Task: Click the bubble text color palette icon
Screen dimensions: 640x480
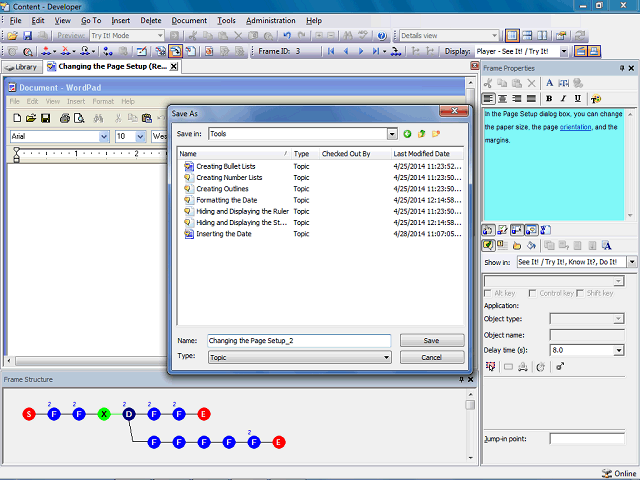Action: click(596, 99)
